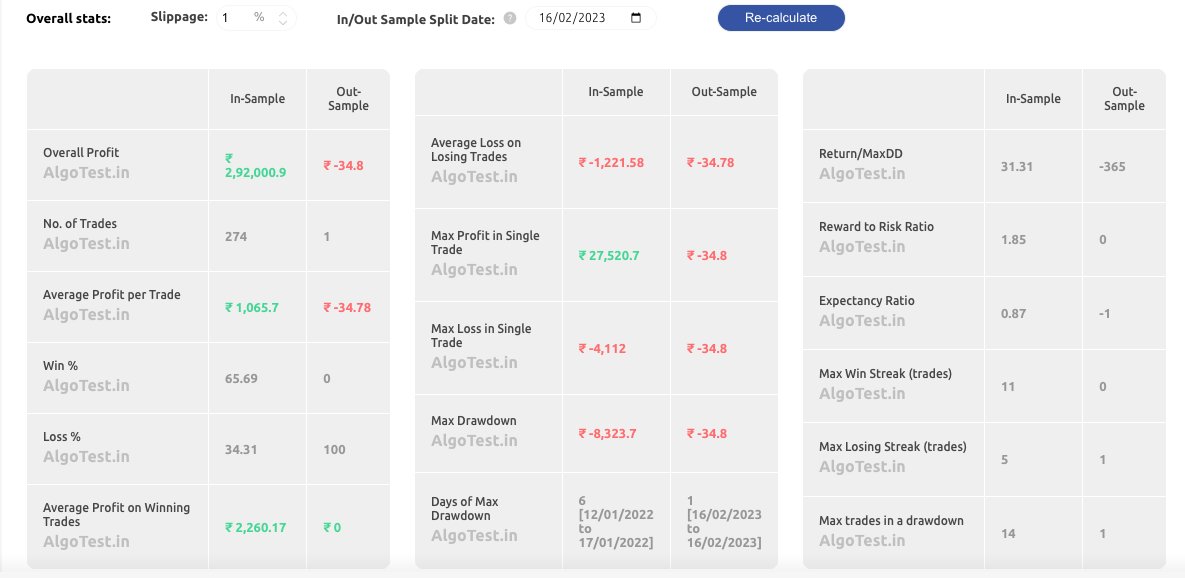Select Max Profit in Single Trade 27,520.7
This screenshot has height=578, width=1185.
tap(609, 255)
